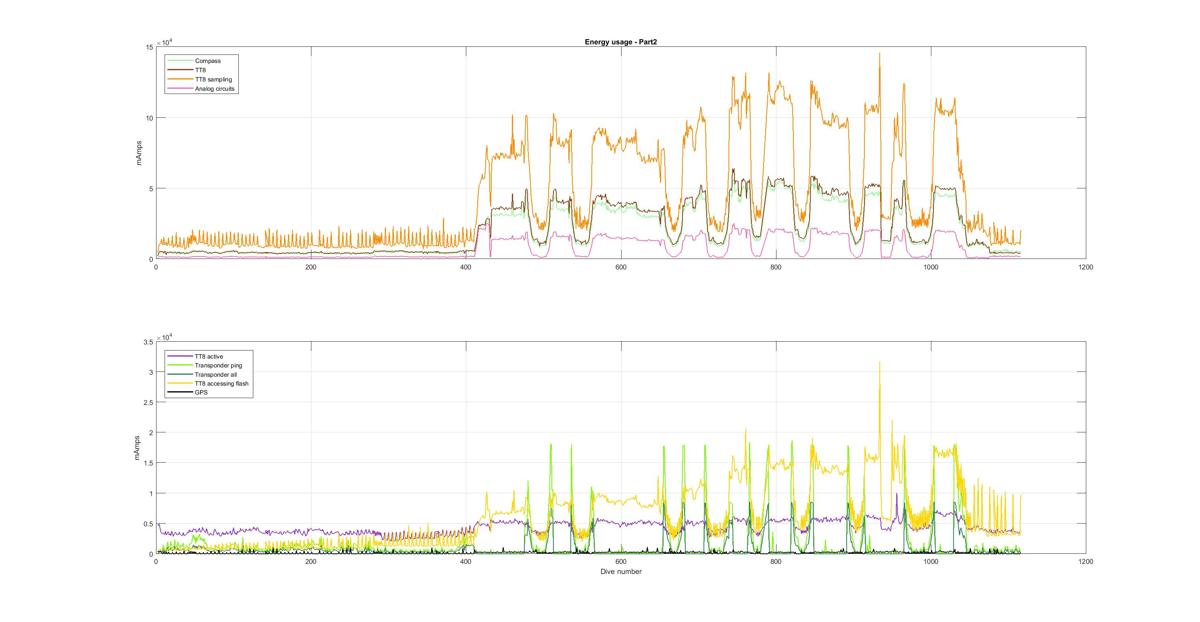The image size is (1200, 622).
Task: Click y-axis tick '1.5' on bottom plot
Action: tap(148, 463)
